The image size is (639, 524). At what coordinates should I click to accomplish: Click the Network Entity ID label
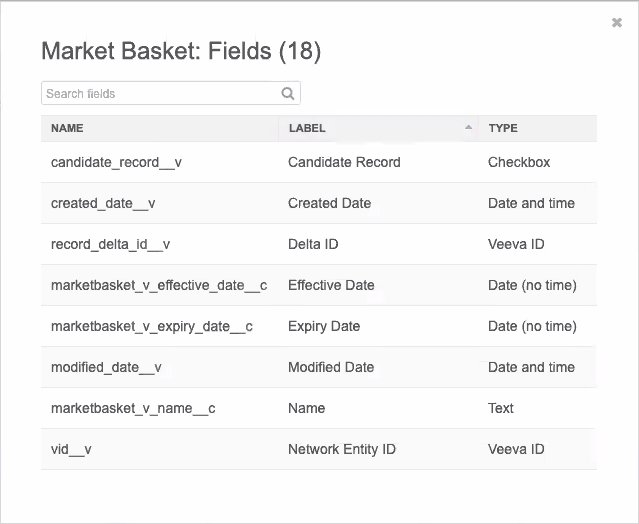click(342, 449)
